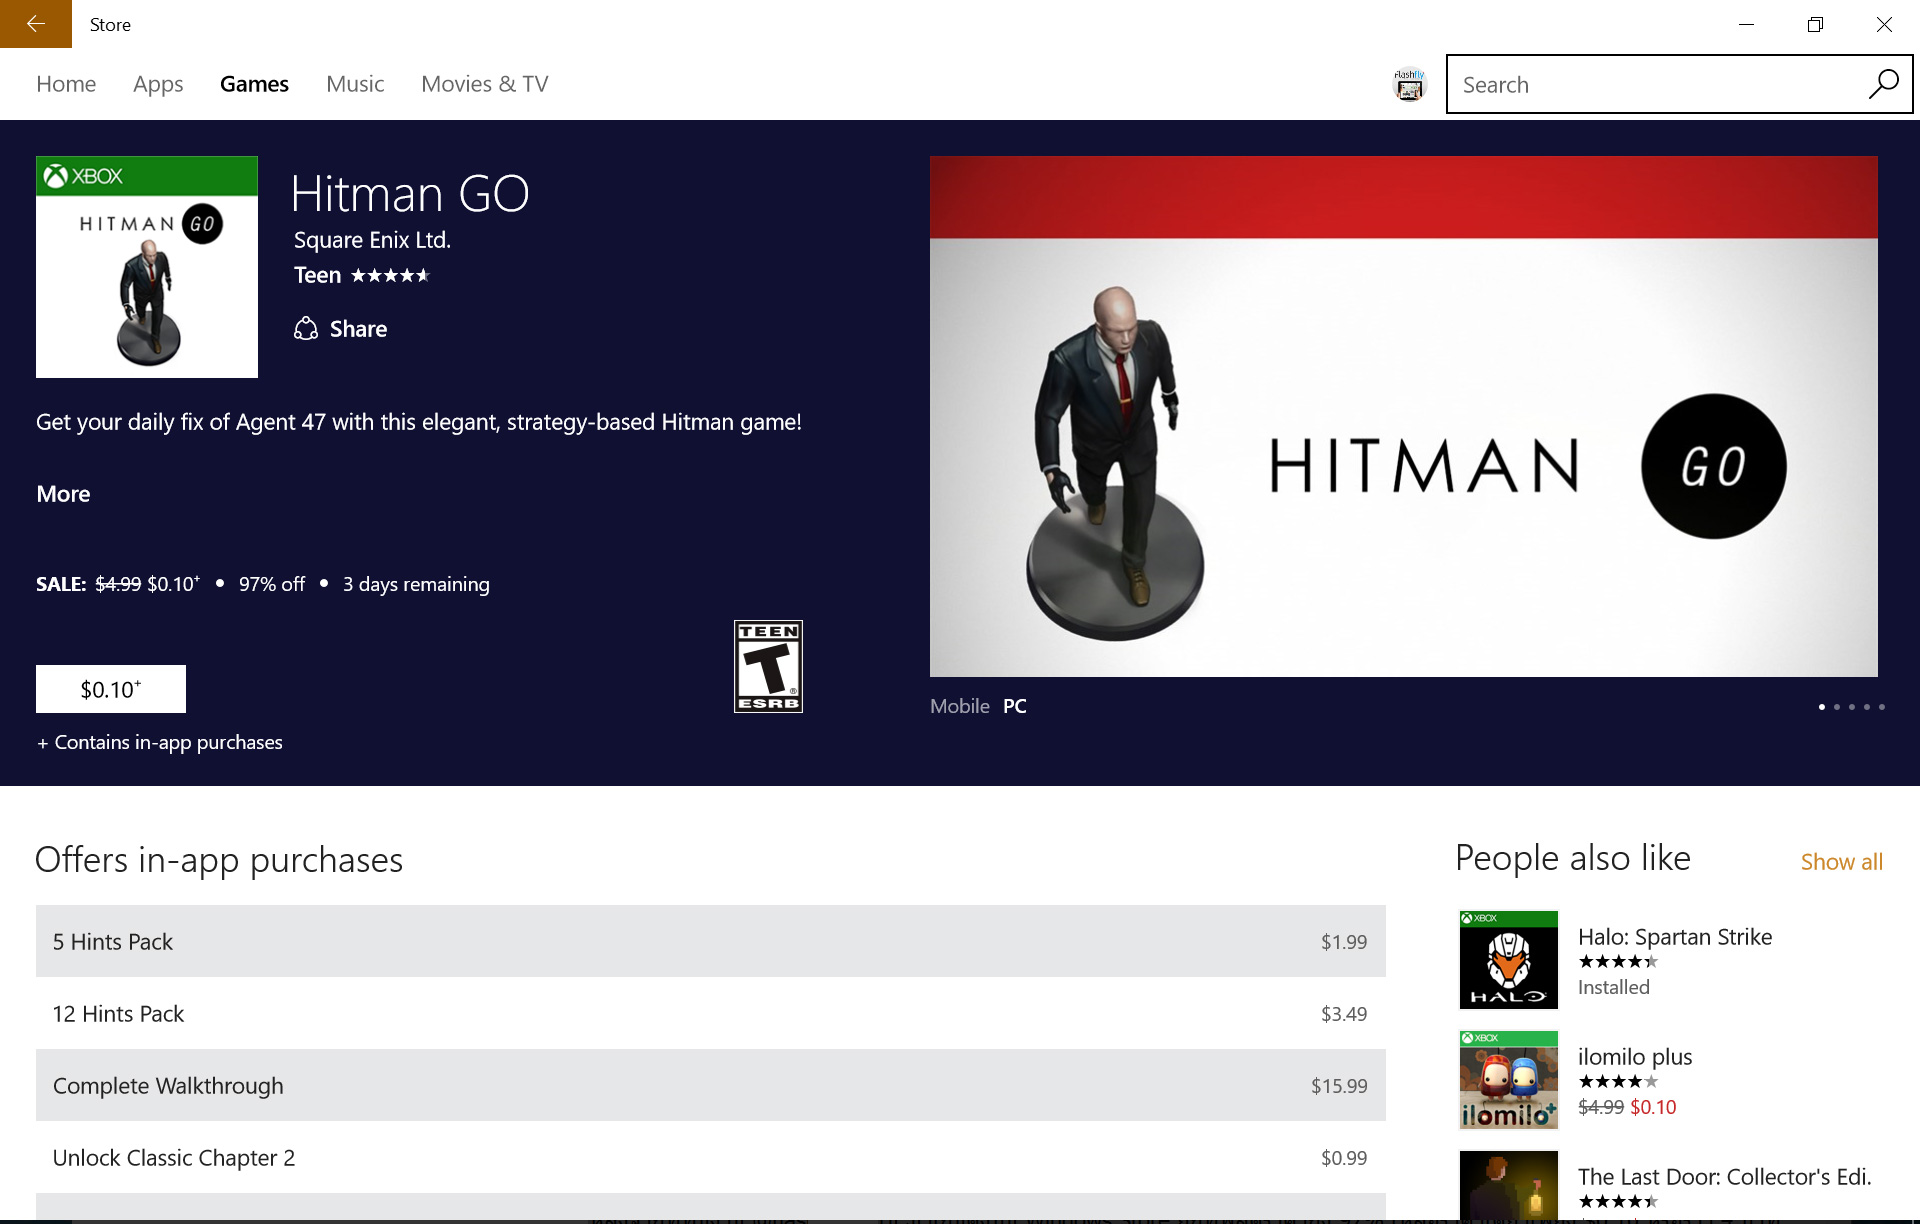Open ilomilo plus game icon

1508,1080
